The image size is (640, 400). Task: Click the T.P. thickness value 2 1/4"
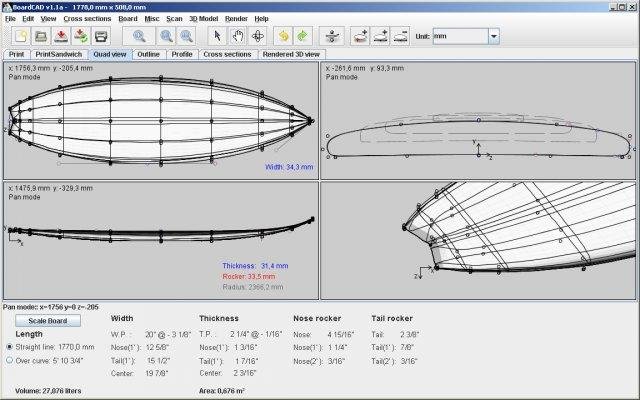coord(256,334)
